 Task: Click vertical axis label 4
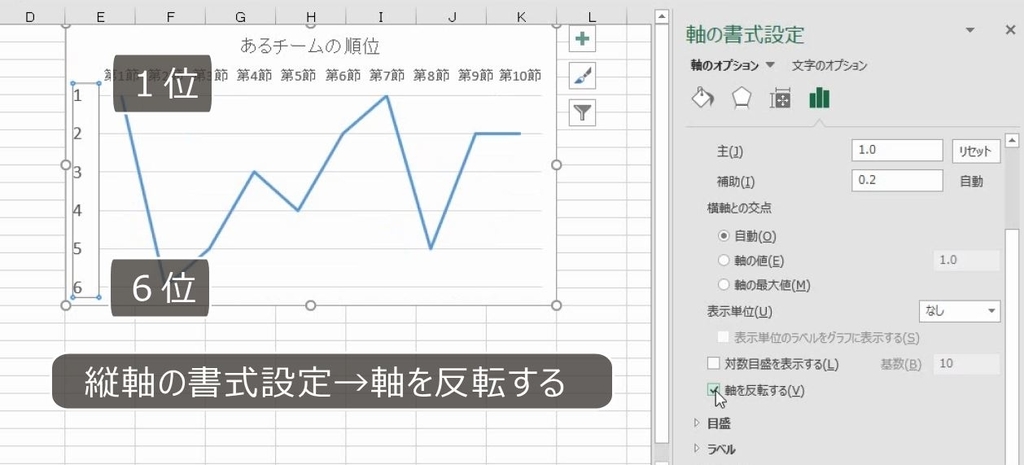[78, 211]
